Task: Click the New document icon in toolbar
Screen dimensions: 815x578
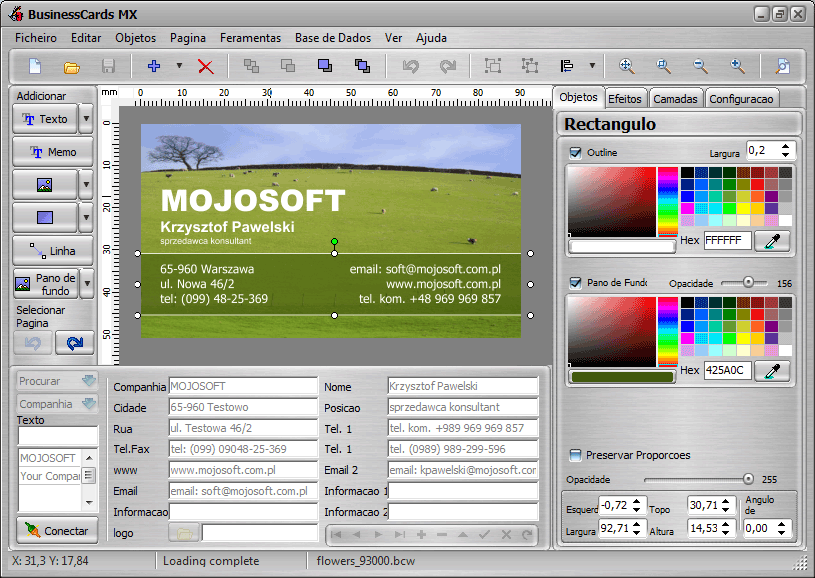Action: point(35,66)
